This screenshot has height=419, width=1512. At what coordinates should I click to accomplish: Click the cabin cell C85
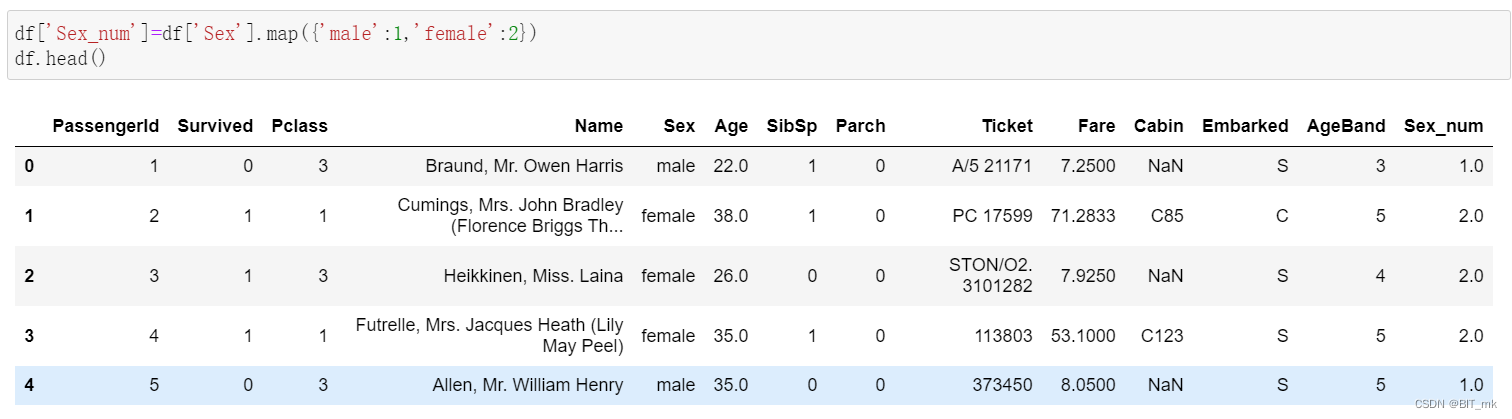click(x=1166, y=215)
